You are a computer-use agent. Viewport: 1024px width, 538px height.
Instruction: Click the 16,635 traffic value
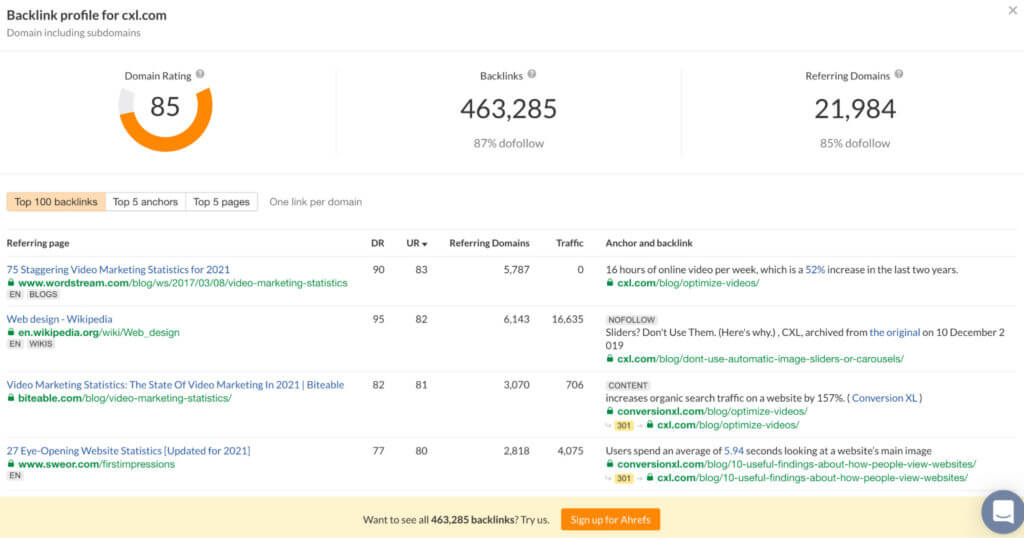click(568, 319)
